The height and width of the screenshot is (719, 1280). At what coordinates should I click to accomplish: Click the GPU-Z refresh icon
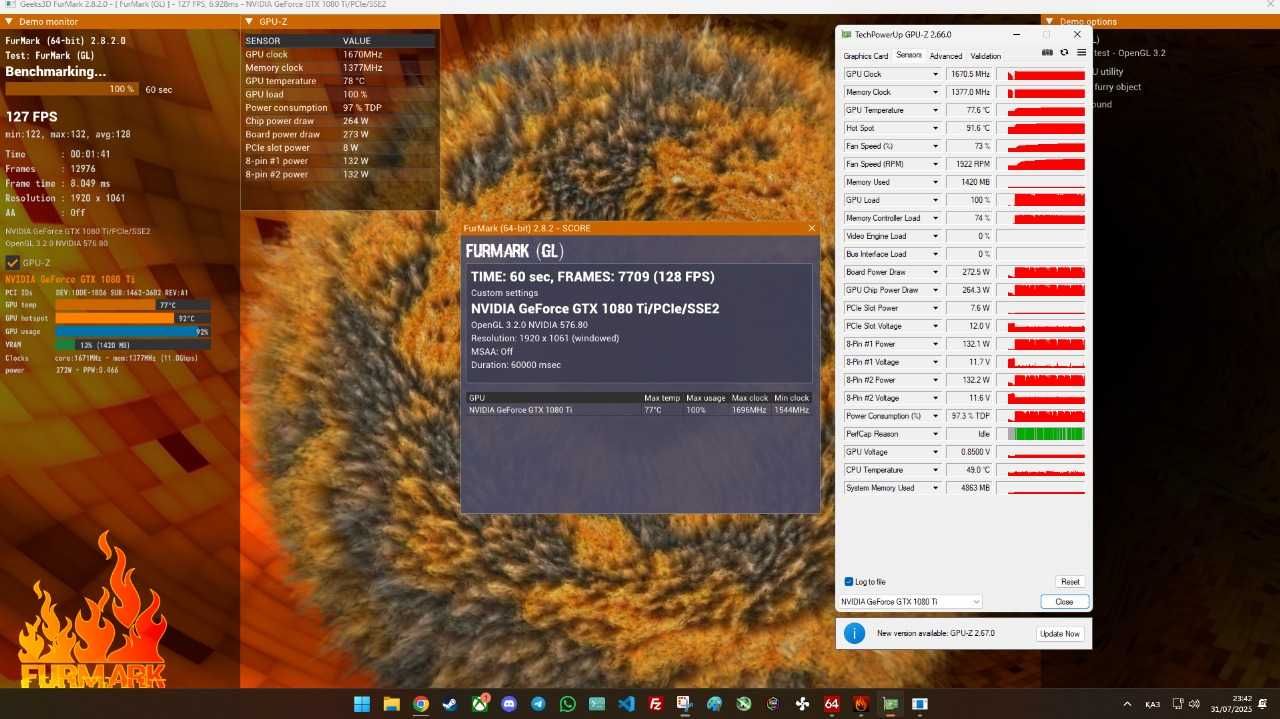point(1064,52)
